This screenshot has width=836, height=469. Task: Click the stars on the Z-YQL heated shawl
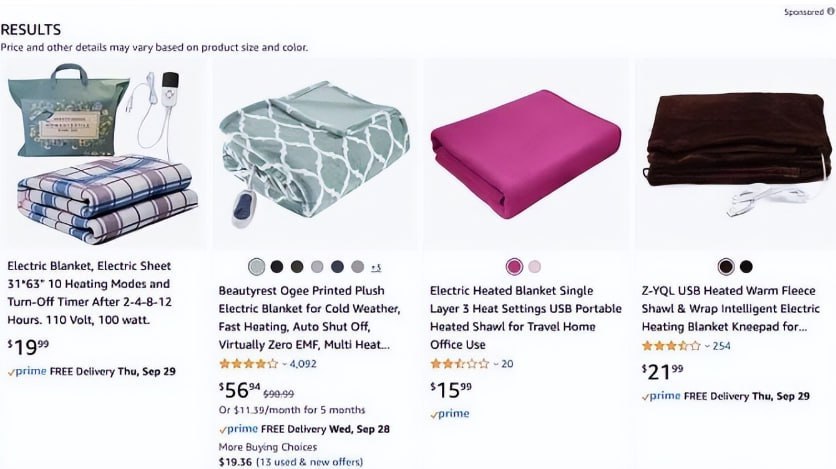pyautogui.click(x=670, y=346)
